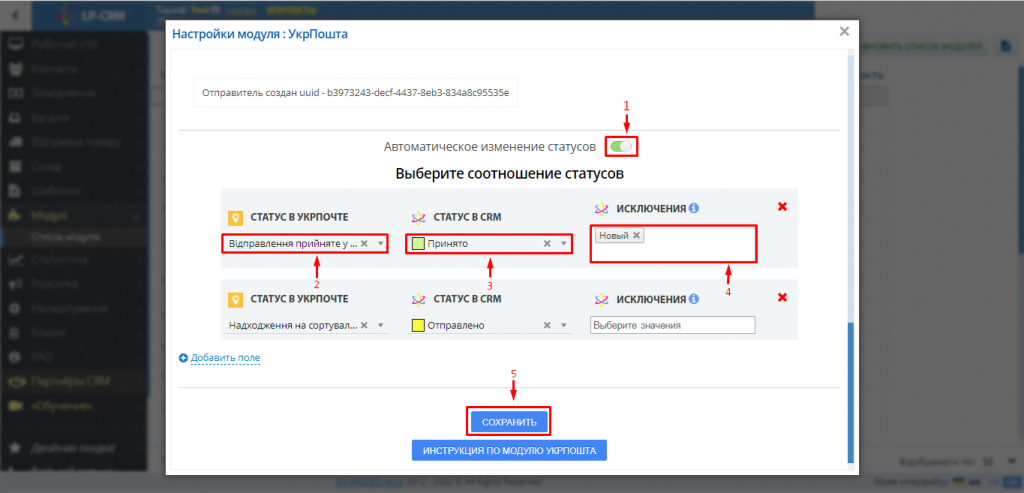Open Ukrposhta status dropdown showing 'Відправлення прийняте'
Screen dimensions: 1024x493
pyautogui.click(x=305, y=244)
